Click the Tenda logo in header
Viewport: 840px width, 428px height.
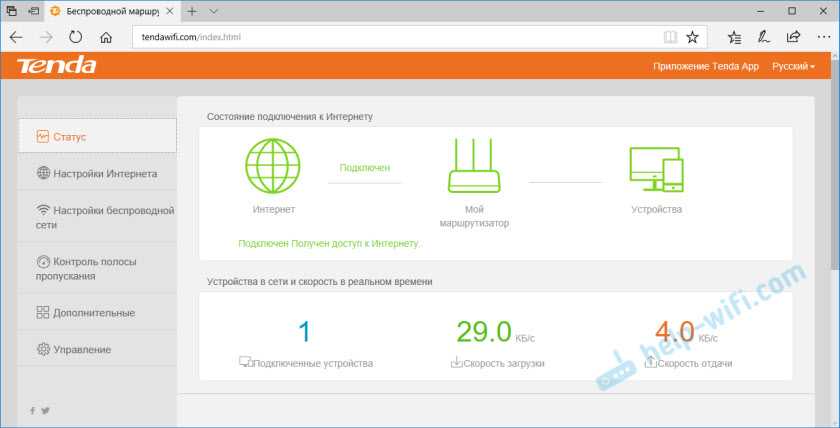(x=57, y=66)
